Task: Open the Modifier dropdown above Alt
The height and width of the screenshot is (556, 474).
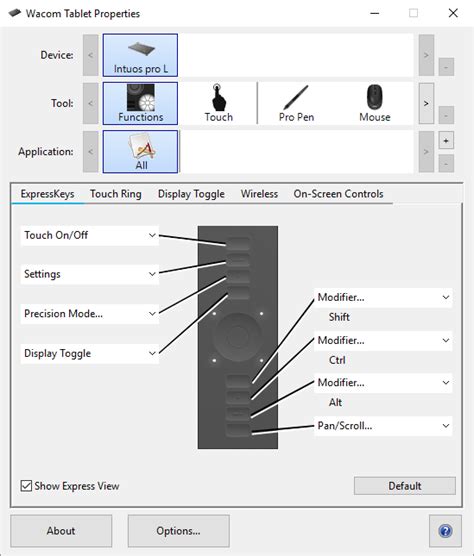Action: tap(383, 383)
